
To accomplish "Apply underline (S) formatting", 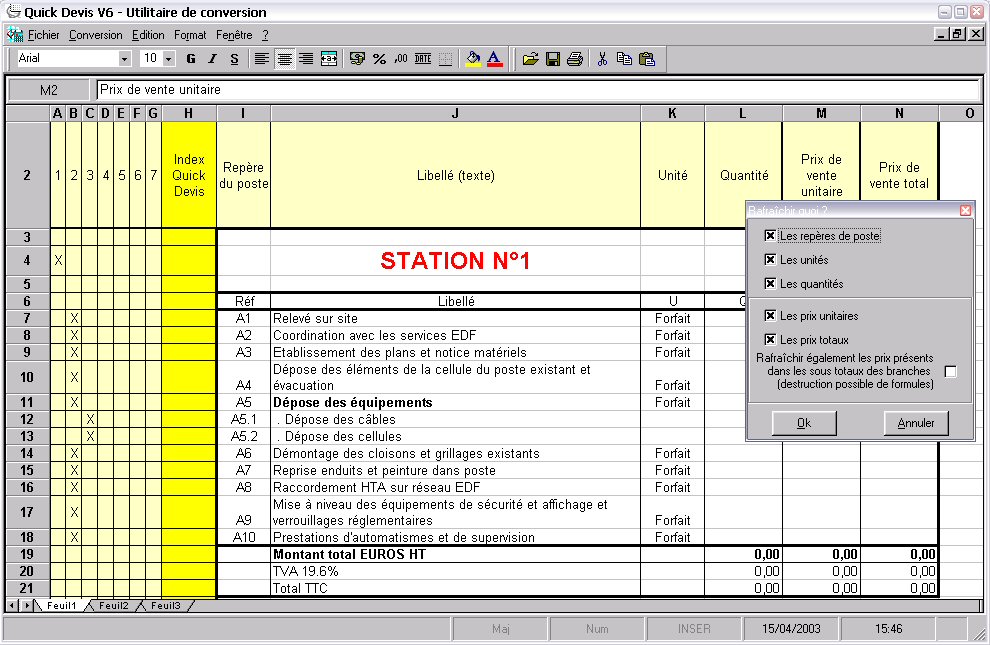I will (234, 59).
